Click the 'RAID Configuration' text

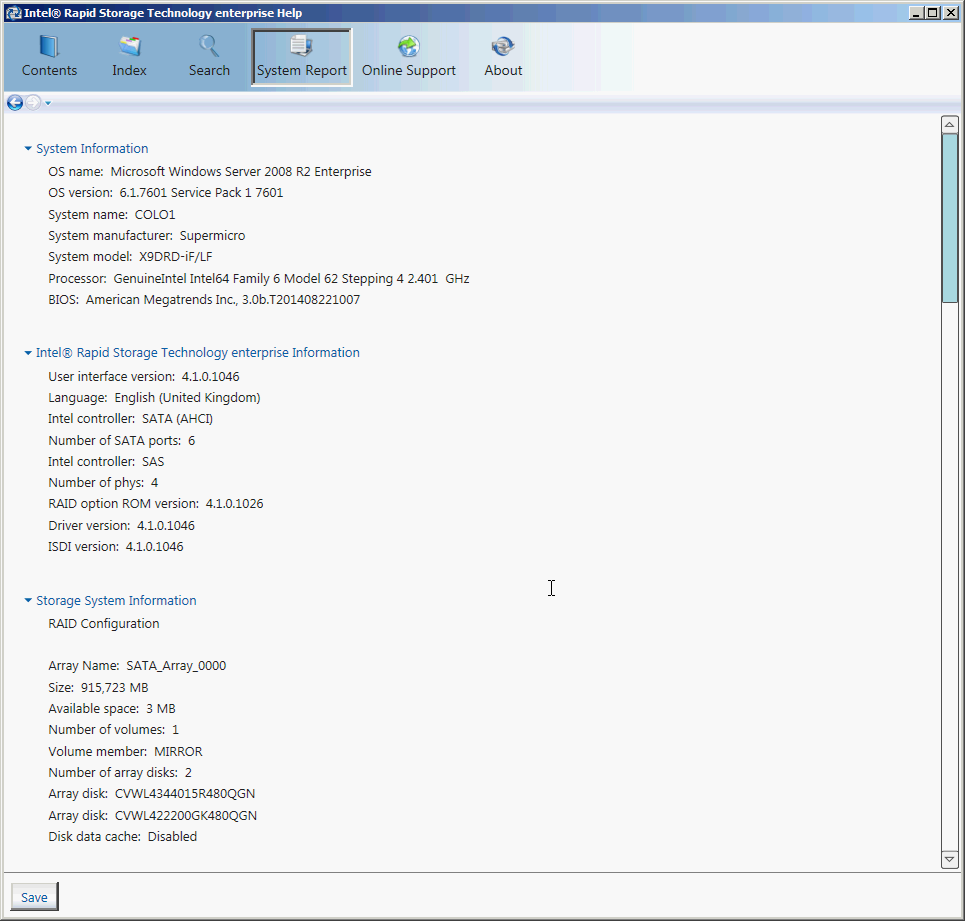(104, 624)
